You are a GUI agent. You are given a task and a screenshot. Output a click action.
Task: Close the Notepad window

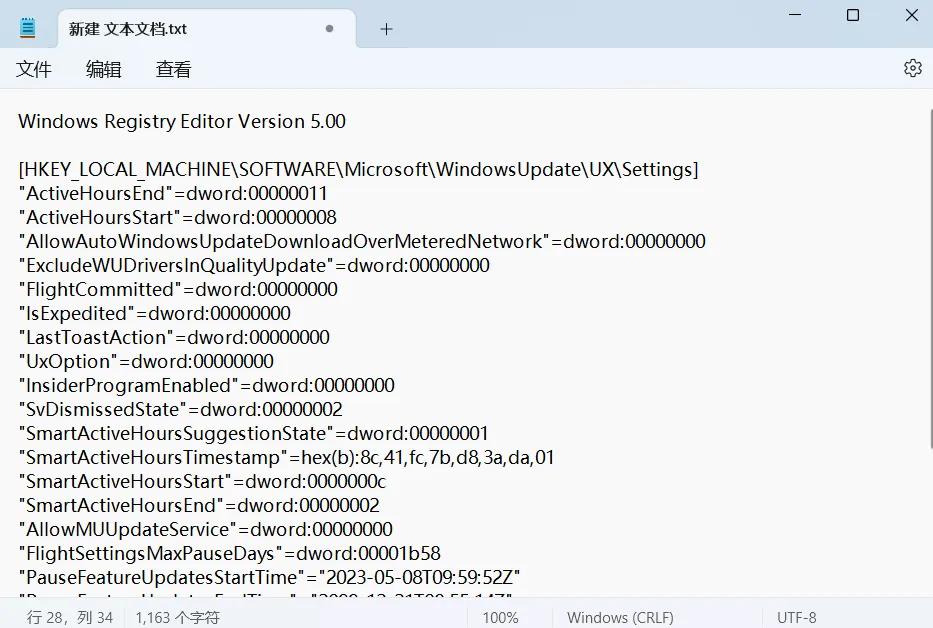[x=912, y=16]
